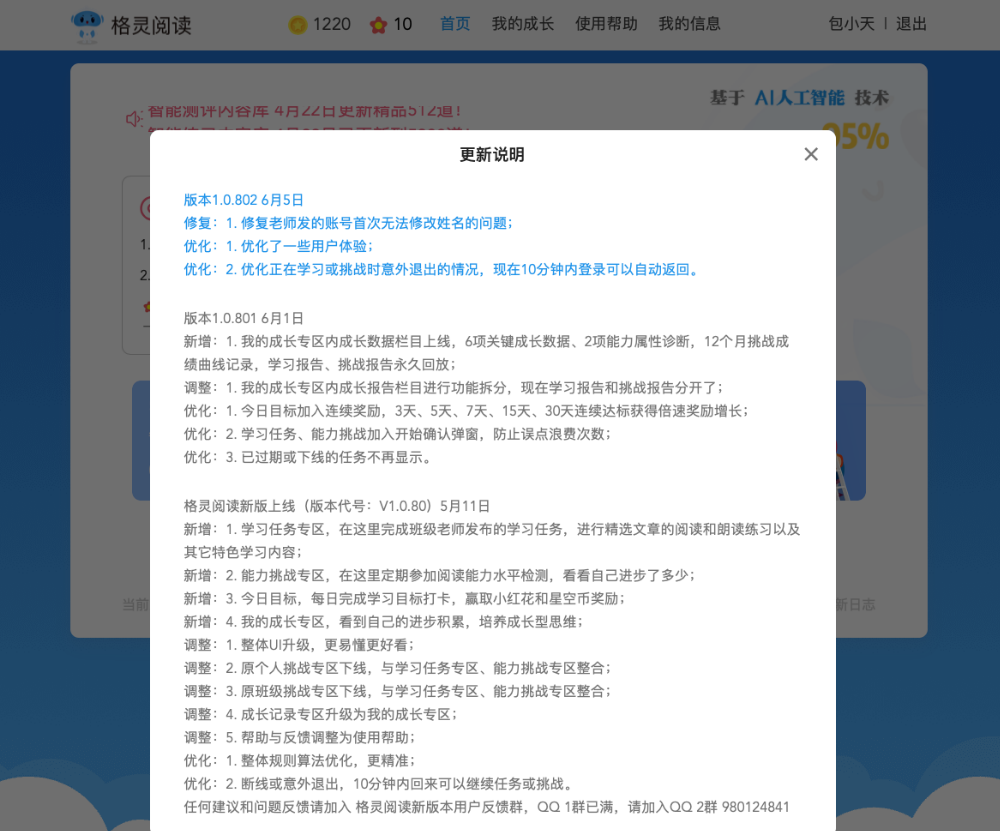Select 版本1.0.801 6月1日 heading
Image resolution: width=1000 pixels, height=831 pixels.
(244, 318)
